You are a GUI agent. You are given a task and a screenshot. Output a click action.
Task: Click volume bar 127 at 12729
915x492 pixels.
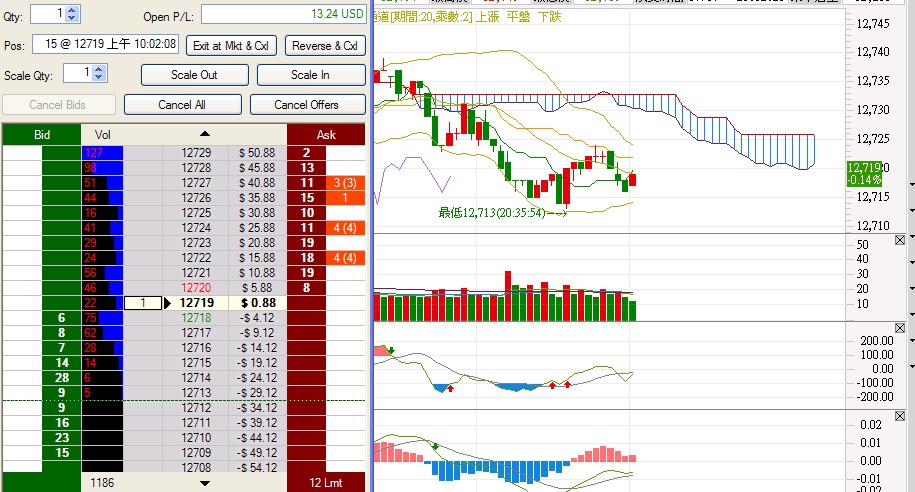point(103,153)
